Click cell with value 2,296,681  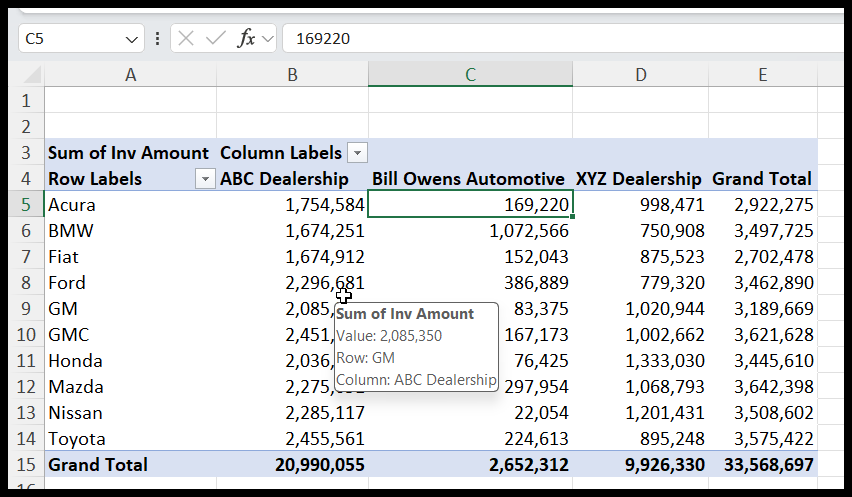(292, 283)
